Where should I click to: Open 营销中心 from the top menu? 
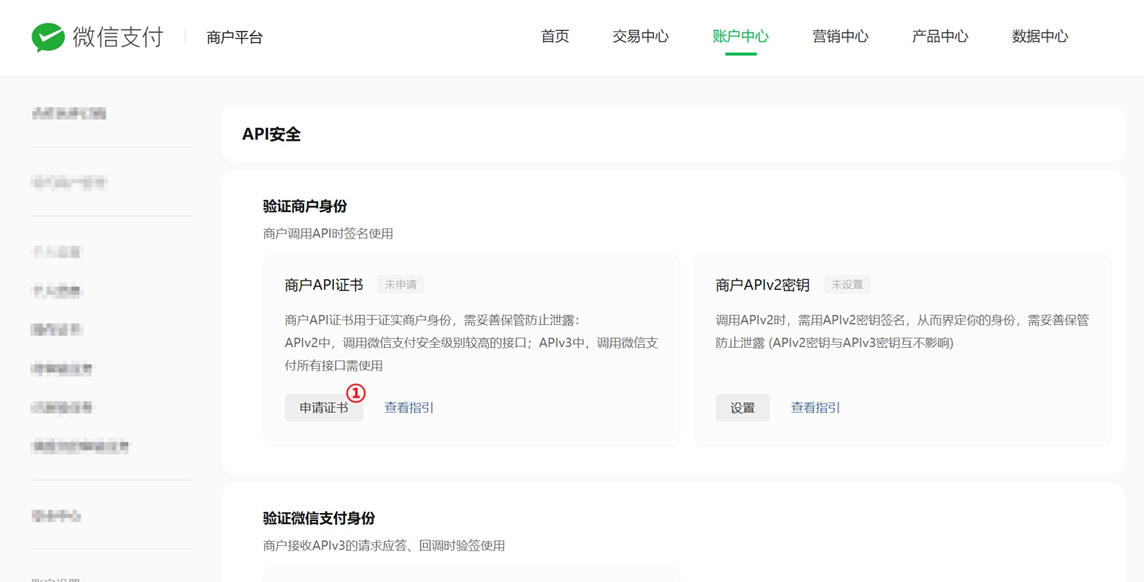pos(840,36)
